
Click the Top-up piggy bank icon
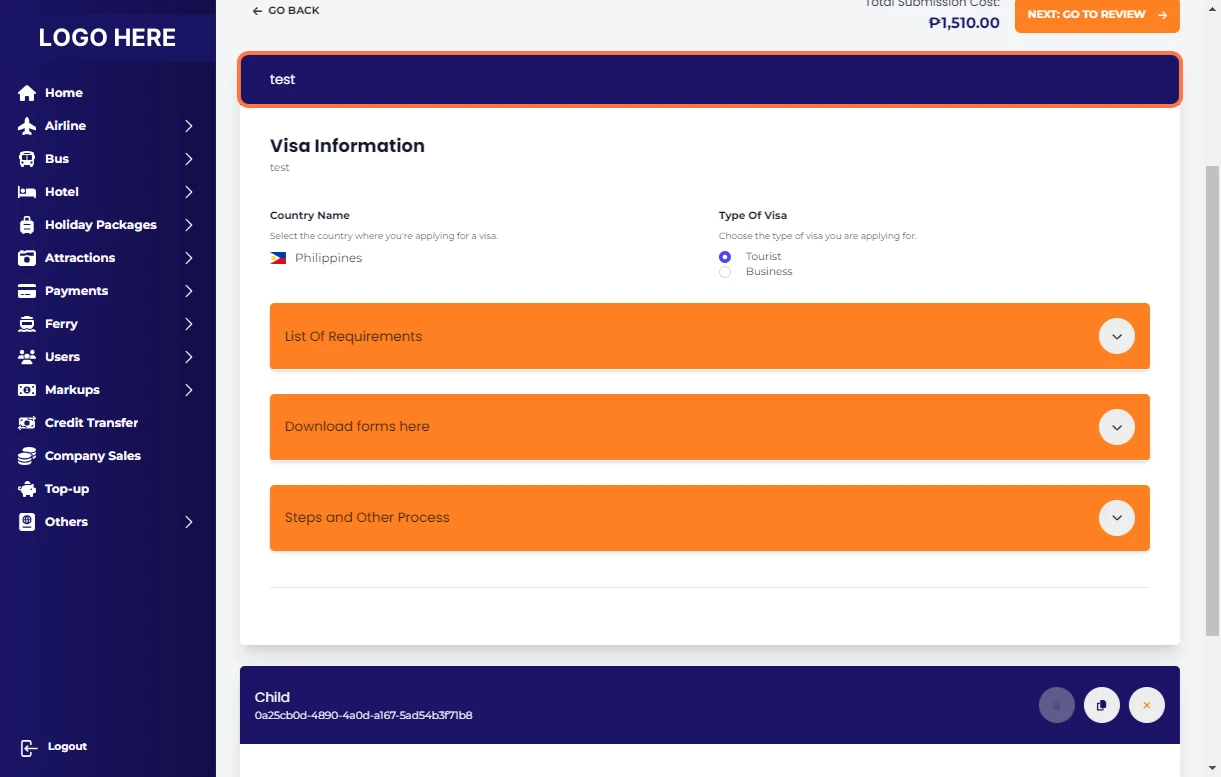coord(27,489)
